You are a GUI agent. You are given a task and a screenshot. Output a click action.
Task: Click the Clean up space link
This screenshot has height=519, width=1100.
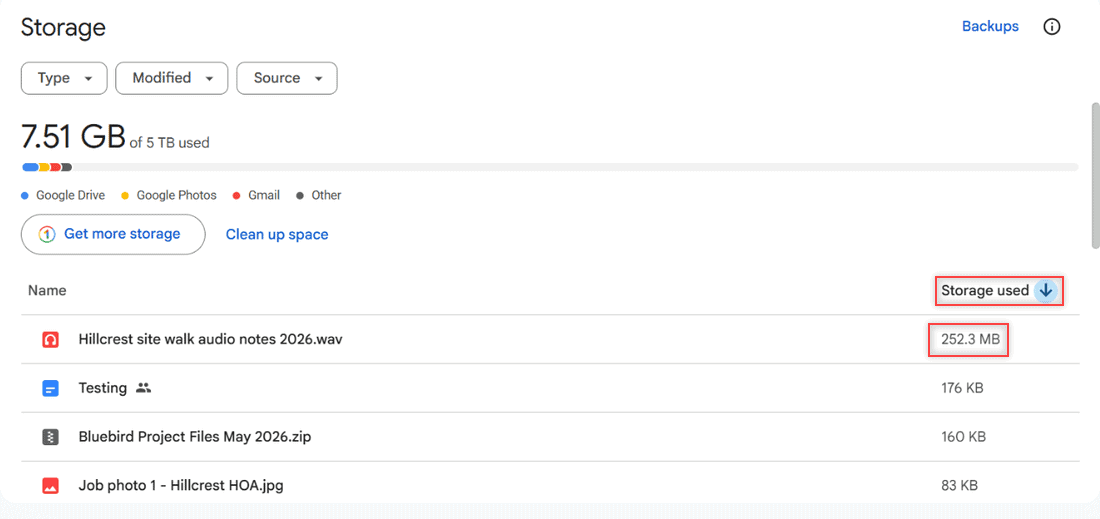coord(277,234)
